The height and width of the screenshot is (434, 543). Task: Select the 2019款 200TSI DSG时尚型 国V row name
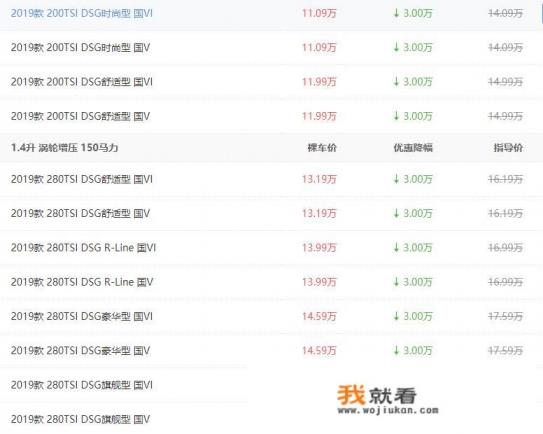tap(80, 47)
